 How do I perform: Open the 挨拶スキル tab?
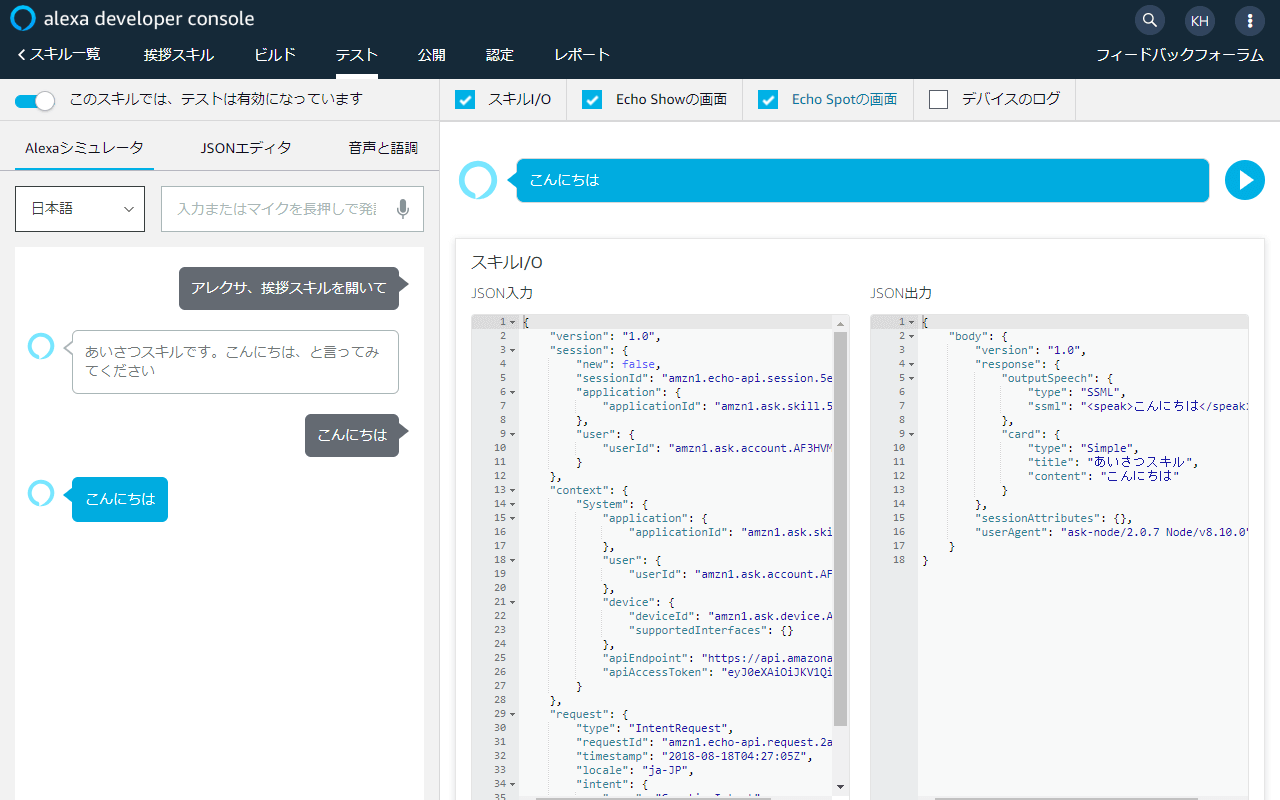[x=179, y=55]
